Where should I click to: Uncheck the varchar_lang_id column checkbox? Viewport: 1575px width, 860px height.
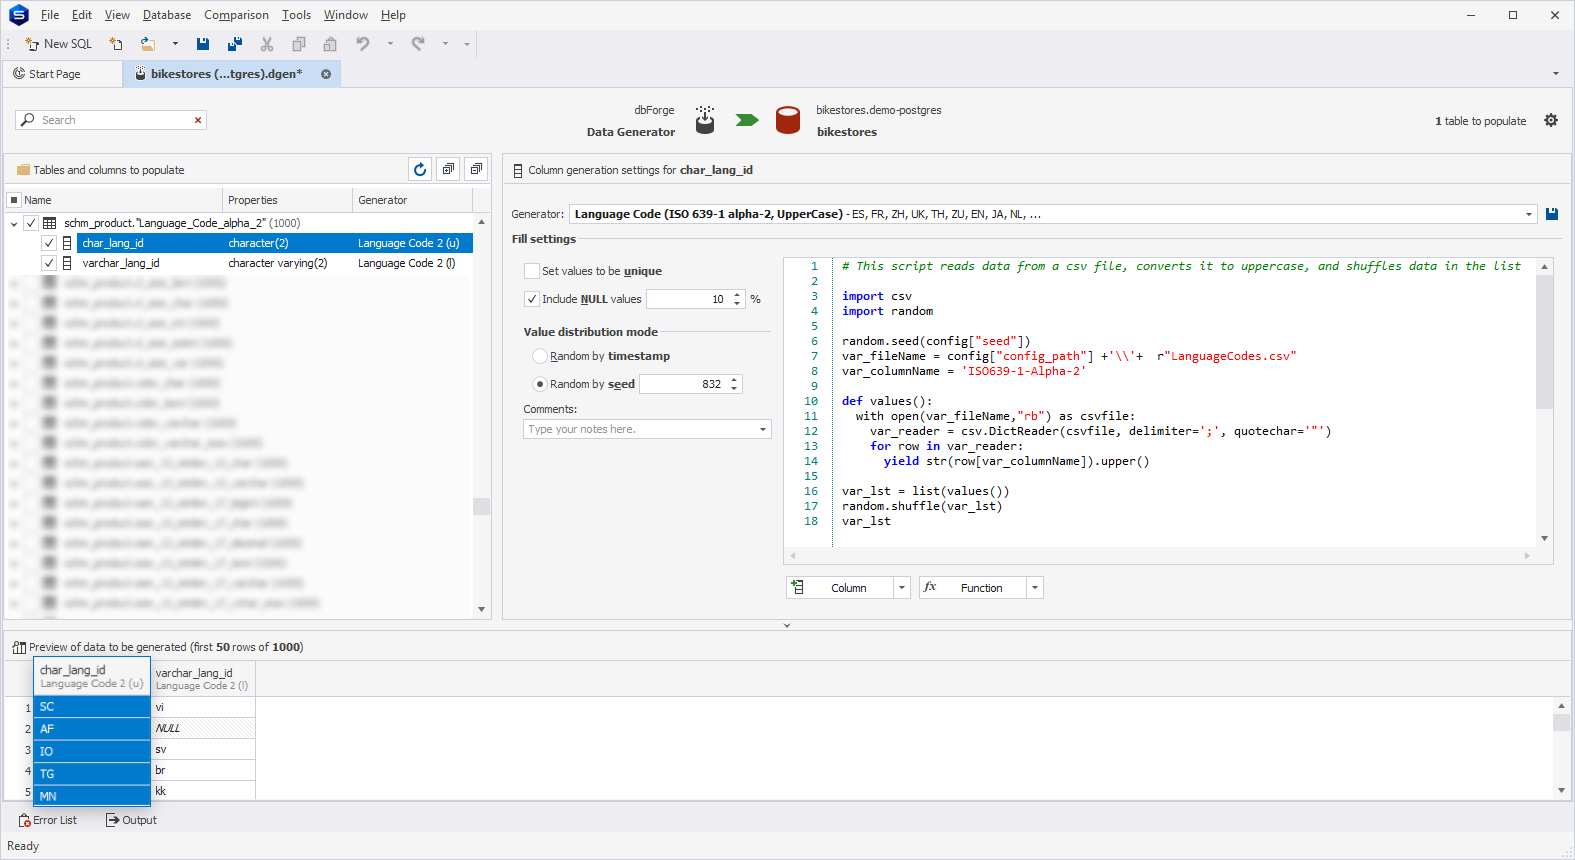[x=49, y=263]
